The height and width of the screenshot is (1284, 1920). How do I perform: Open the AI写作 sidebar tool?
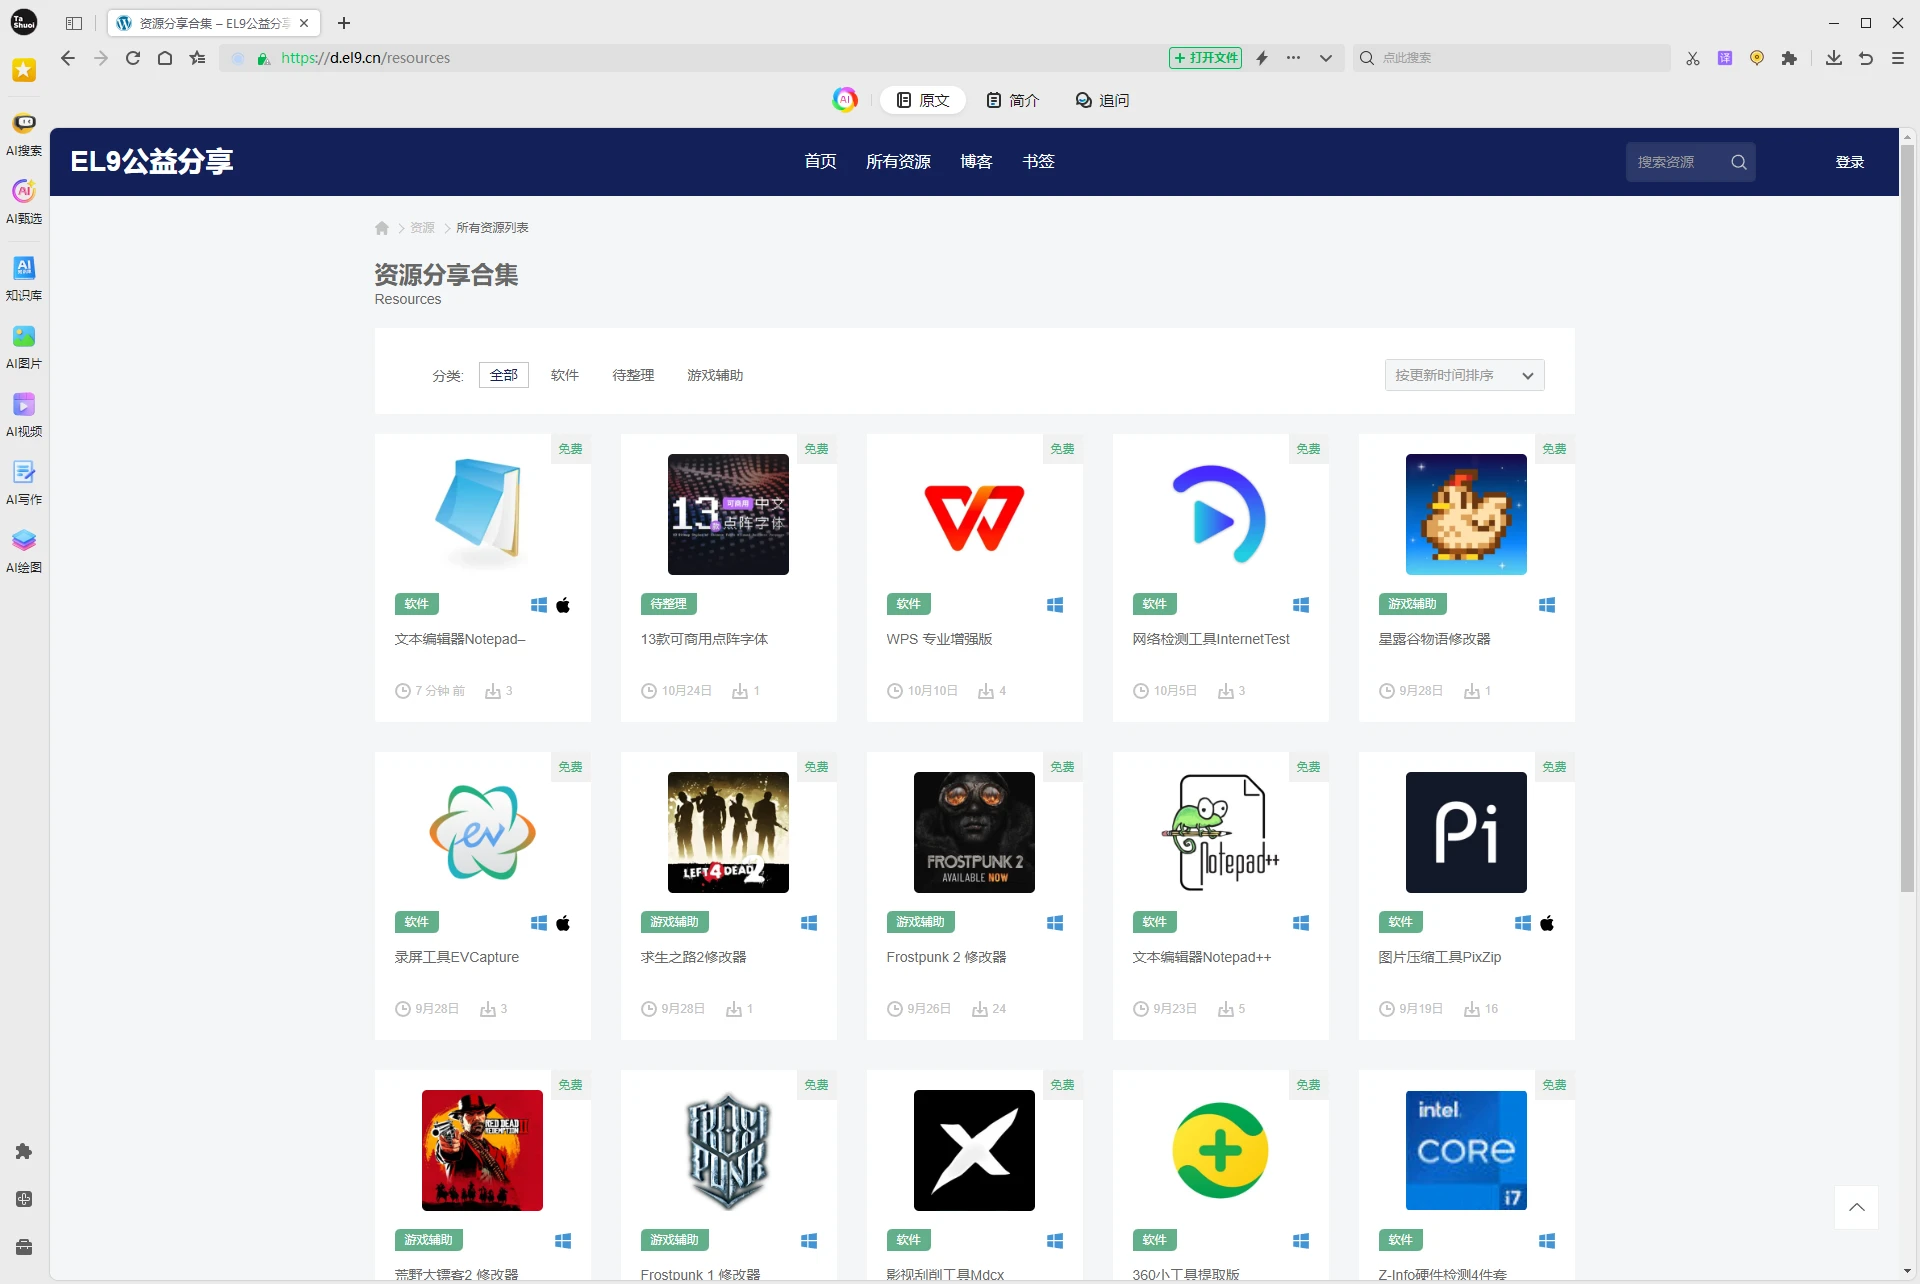[24, 483]
